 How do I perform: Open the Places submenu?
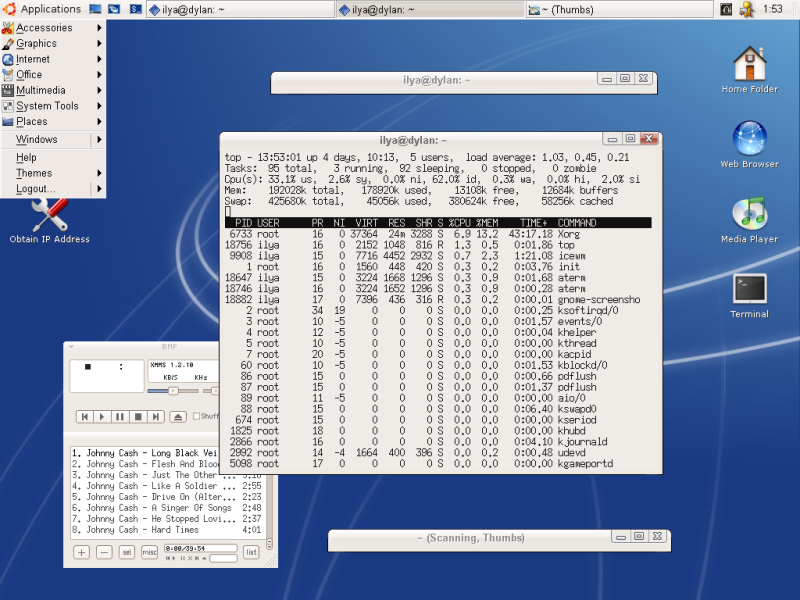[53, 121]
